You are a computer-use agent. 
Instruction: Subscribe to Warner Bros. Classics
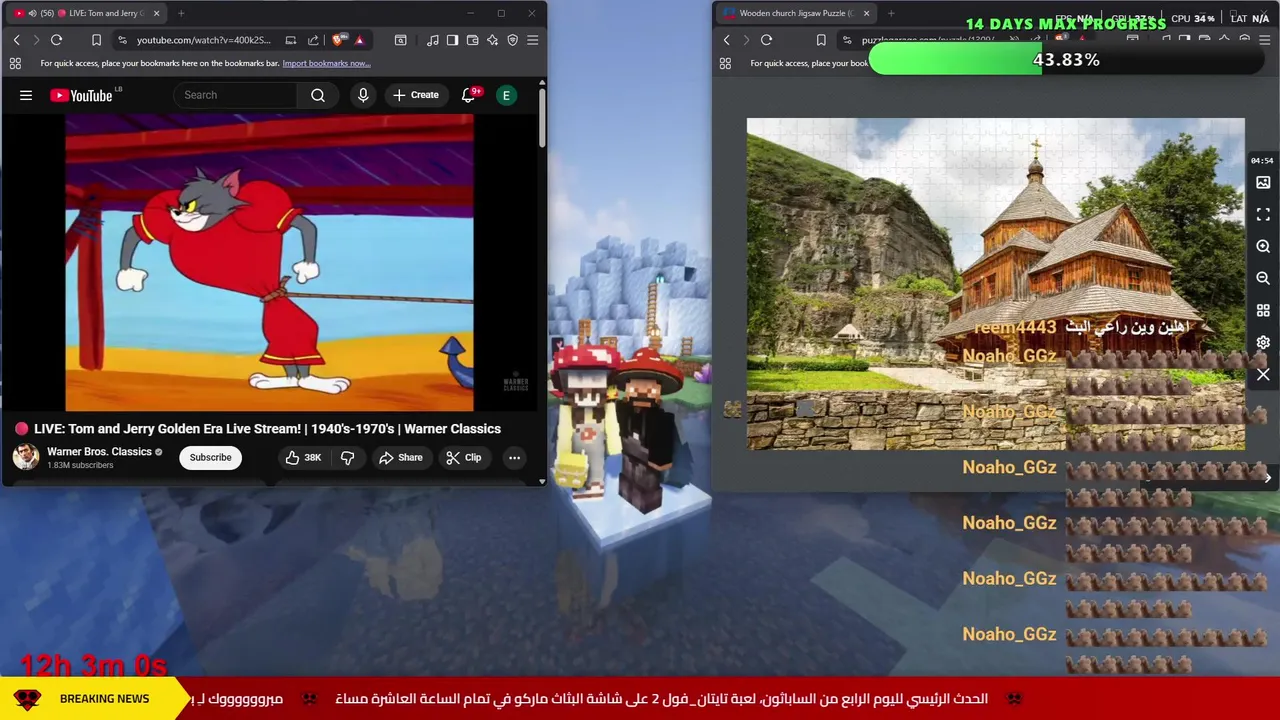(210, 458)
